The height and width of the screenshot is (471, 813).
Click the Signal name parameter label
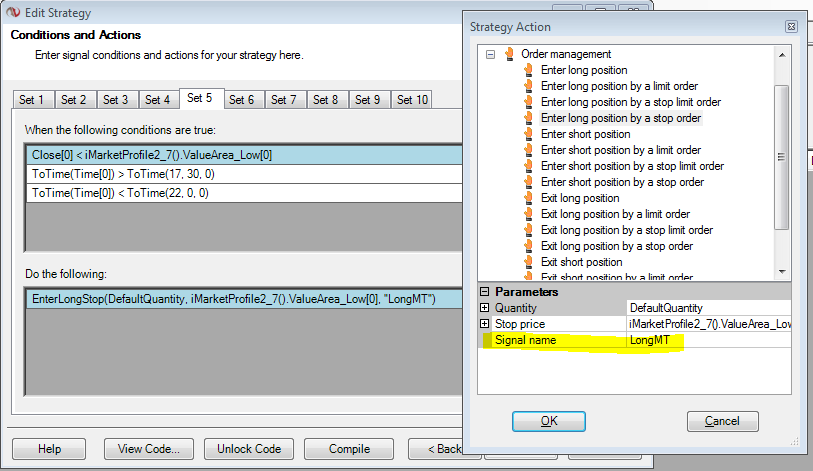coord(525,340)
